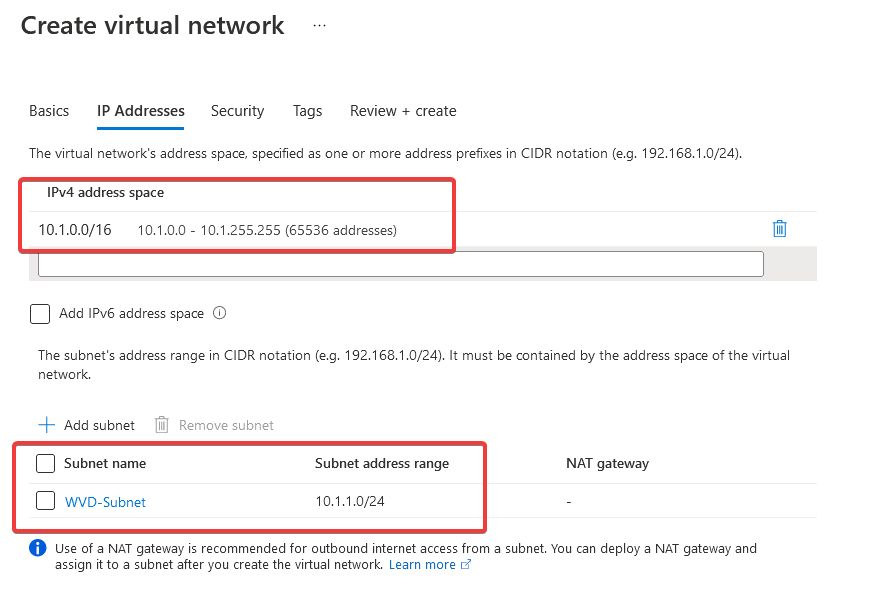Click the Remove subnet label
This screenshot has height=603, width=880.
(226, 425)
